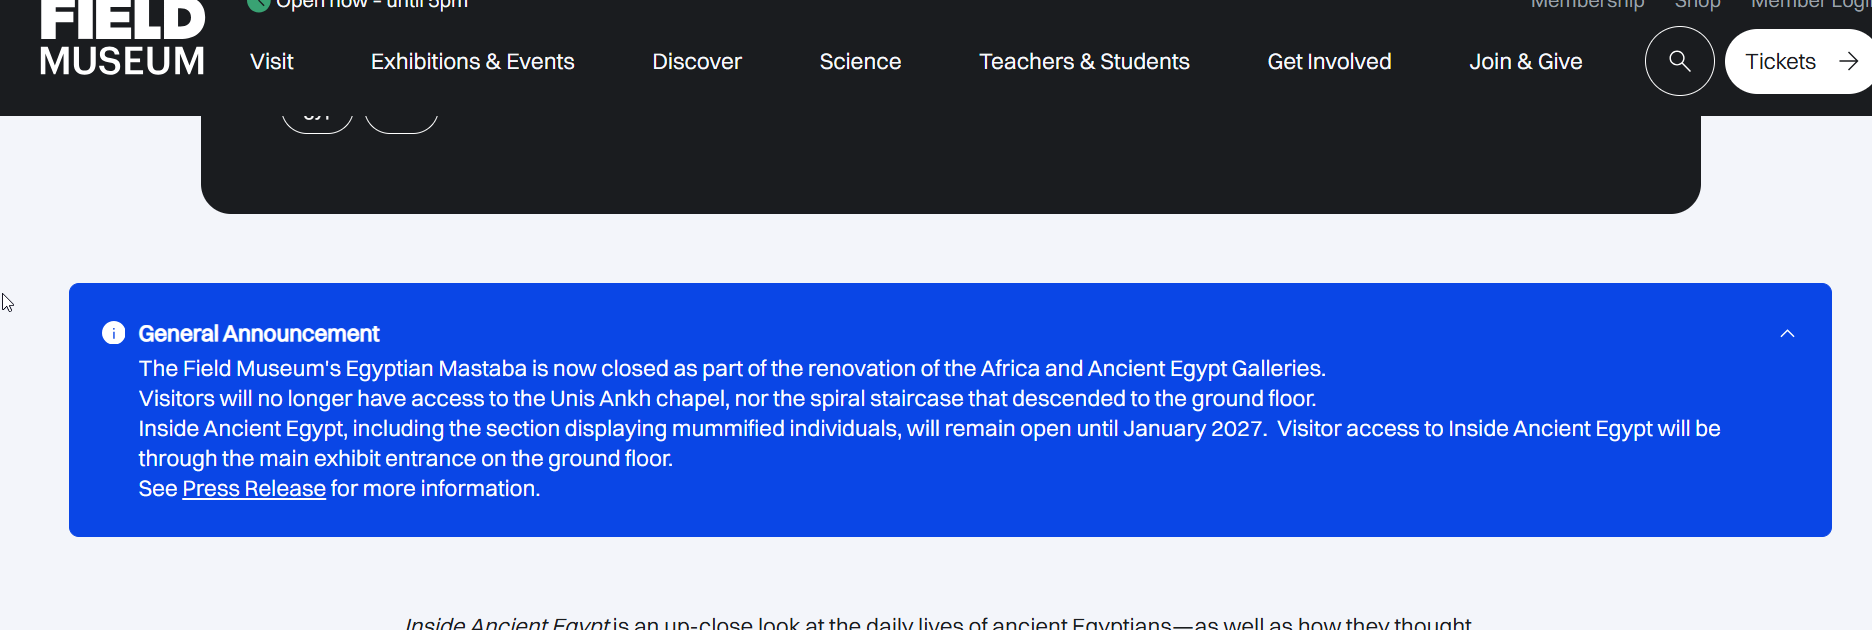Click the General Announcement heading
Screen dimensions: 1872x630
pos(259,334)
